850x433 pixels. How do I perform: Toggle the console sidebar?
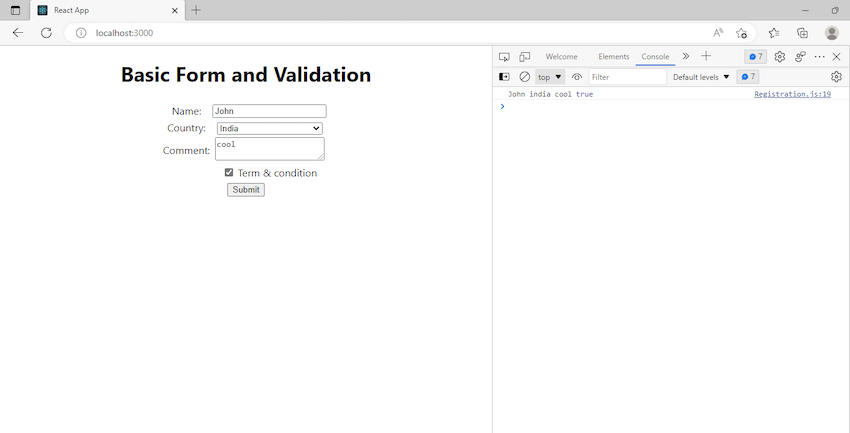pyautogui.click(x=504, y=77)
